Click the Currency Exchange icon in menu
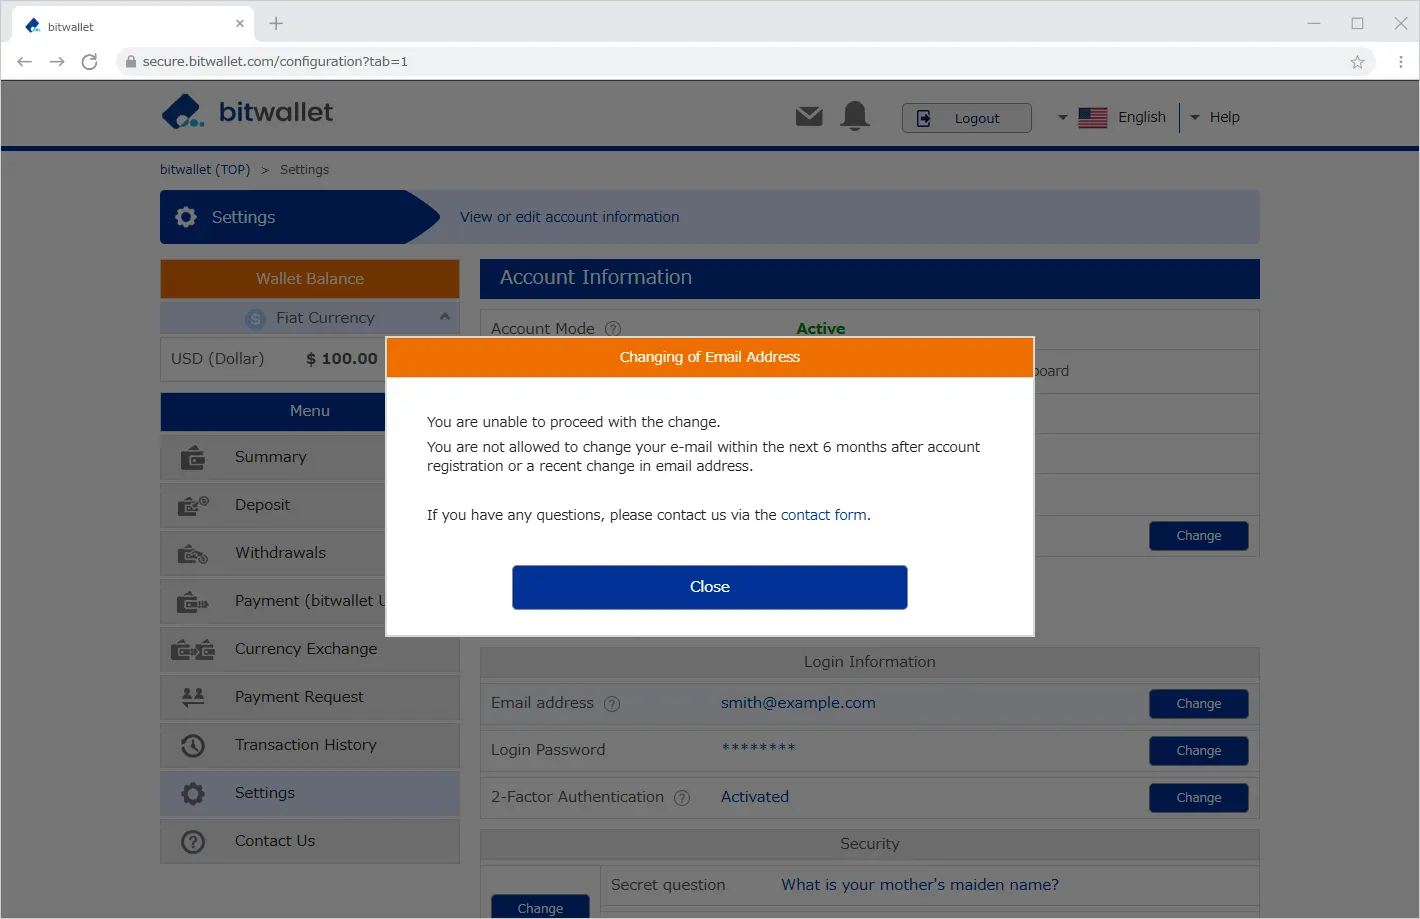This screenshot has height=919, width=1420. click(x=193, y=650)
